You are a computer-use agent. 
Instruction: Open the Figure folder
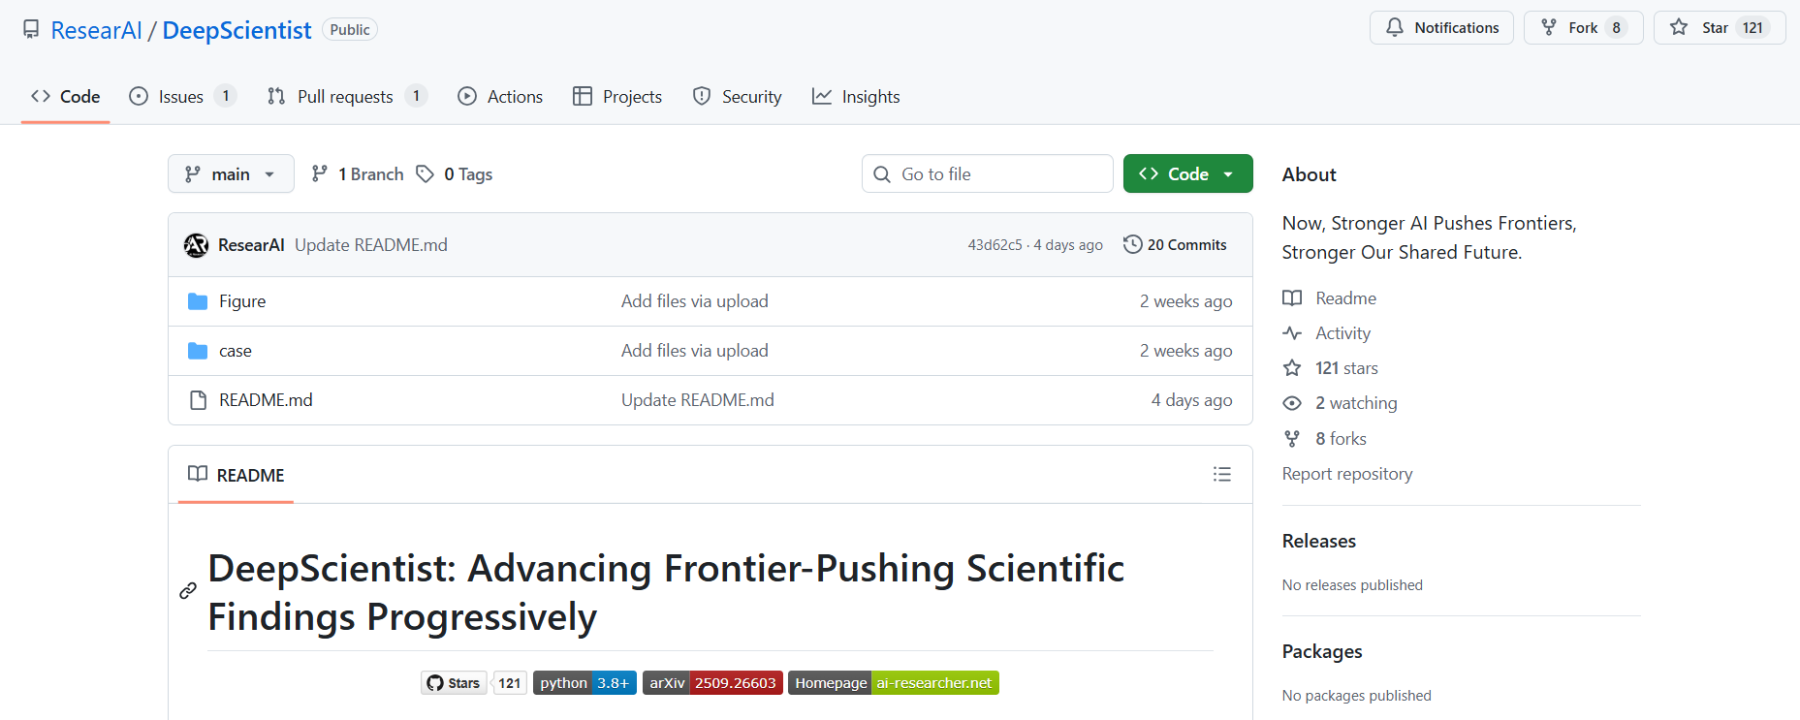point(242,301)
